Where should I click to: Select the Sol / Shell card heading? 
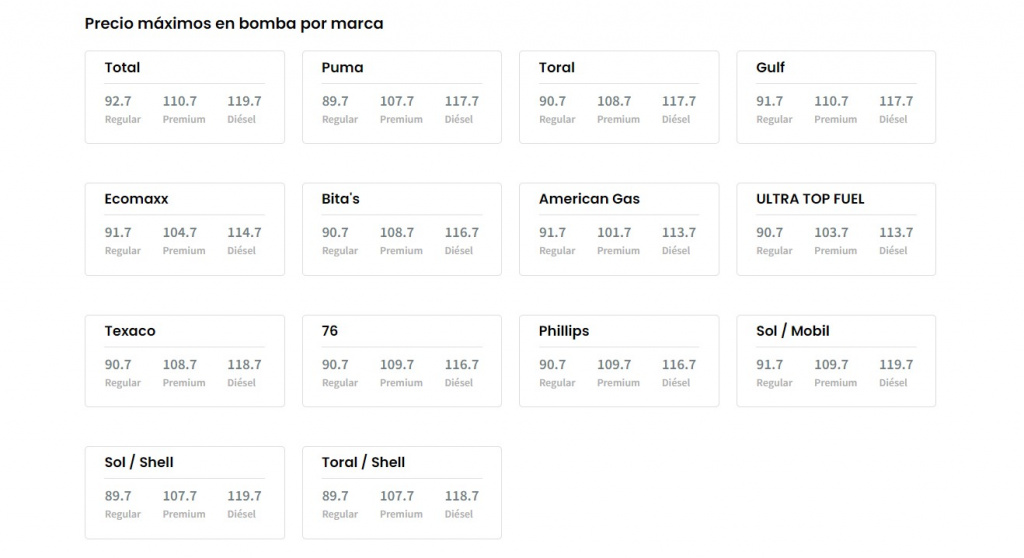(x=139, y=462)
